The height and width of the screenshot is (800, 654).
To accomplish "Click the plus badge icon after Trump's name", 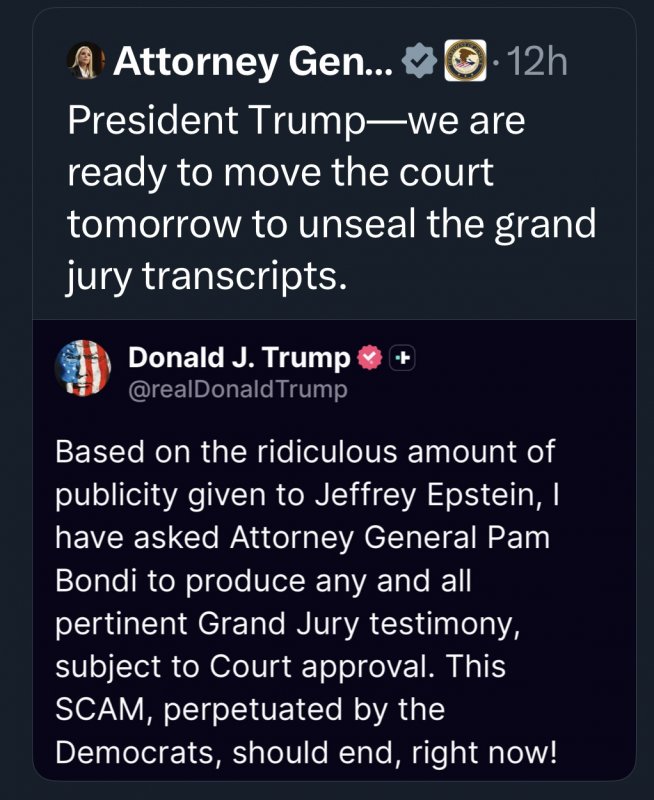I will click(400, 357).
